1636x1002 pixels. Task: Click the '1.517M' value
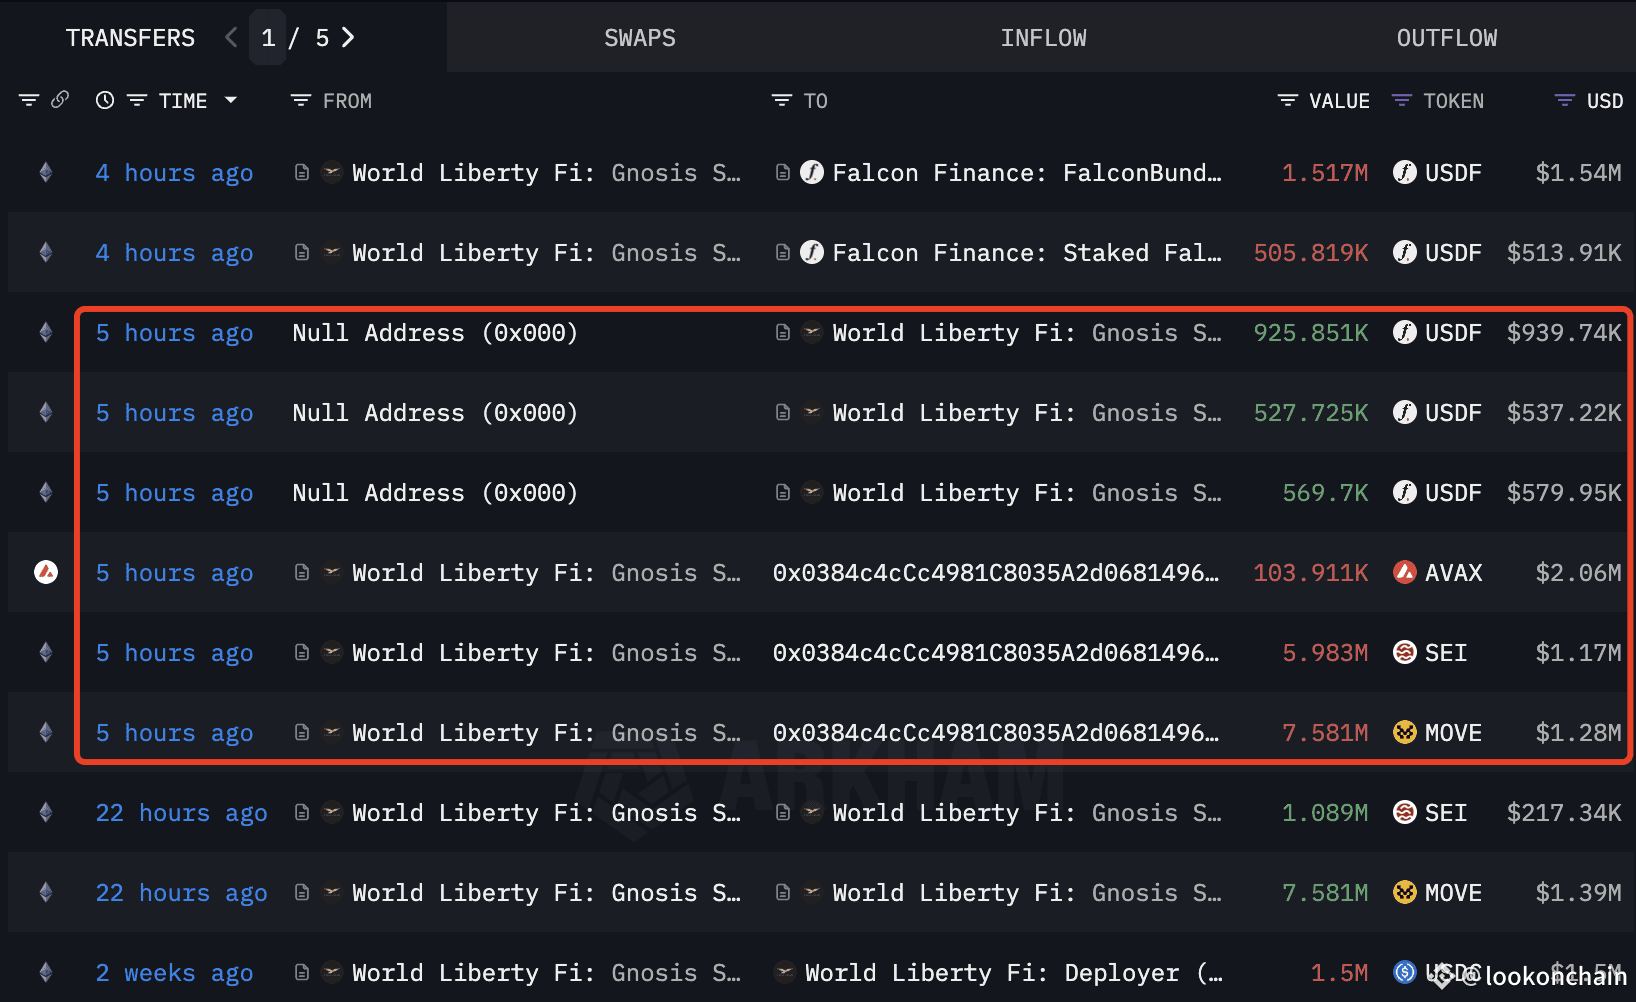click(1325, 173)
